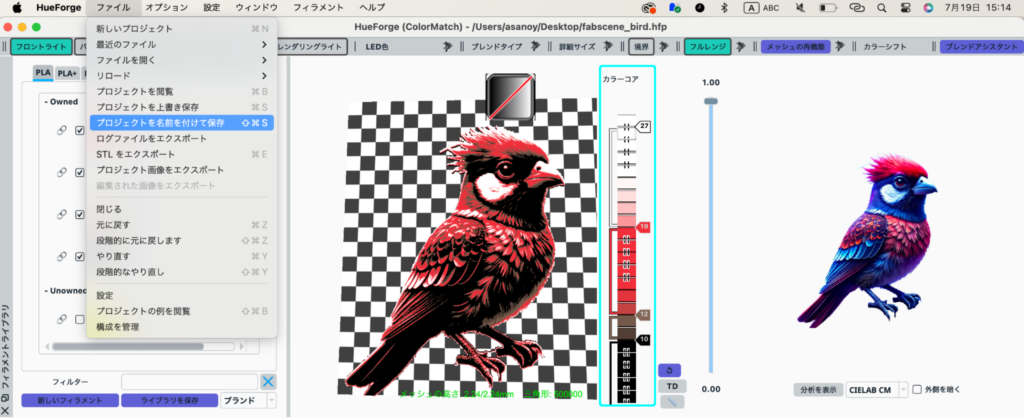Screen dimensions: 1024x418
Task: Click the Siri icon in the menu bar
Action: pyautogui.click(x=928, y=8)
